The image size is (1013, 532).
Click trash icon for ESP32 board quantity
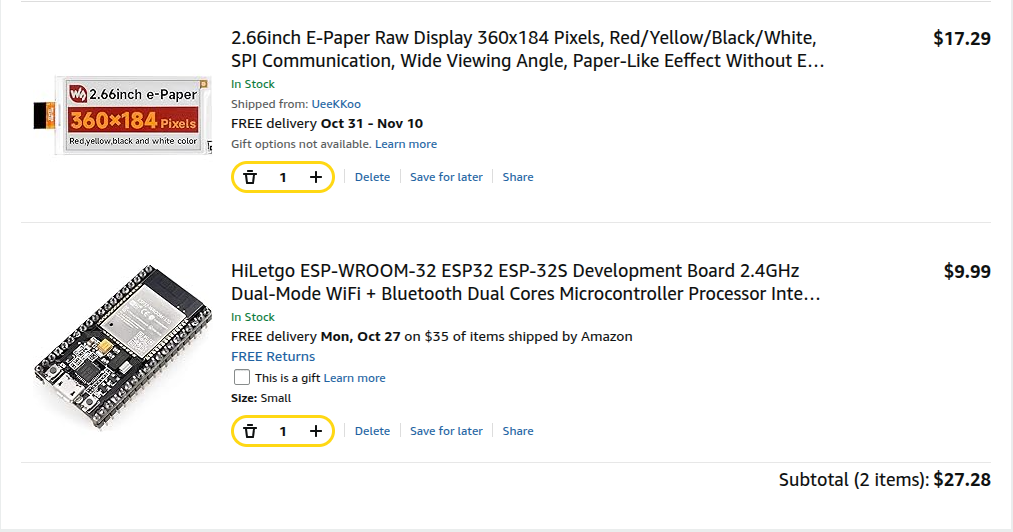click(x=250, y=431)
